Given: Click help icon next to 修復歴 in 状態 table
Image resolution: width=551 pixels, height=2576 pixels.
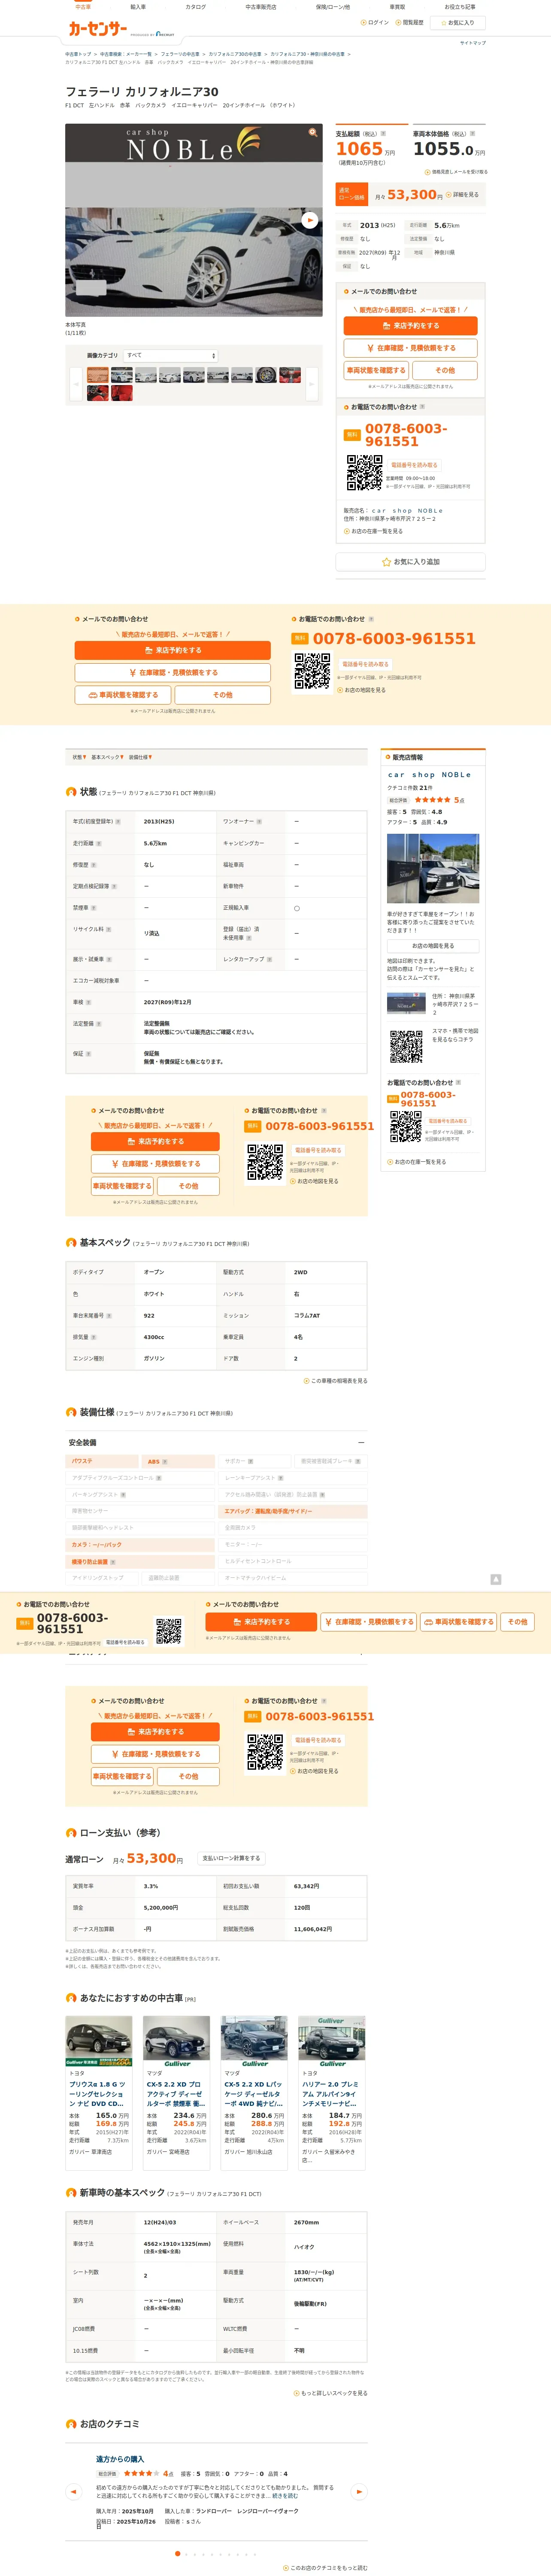Looking at the screenshot, I should coord(94,865).
